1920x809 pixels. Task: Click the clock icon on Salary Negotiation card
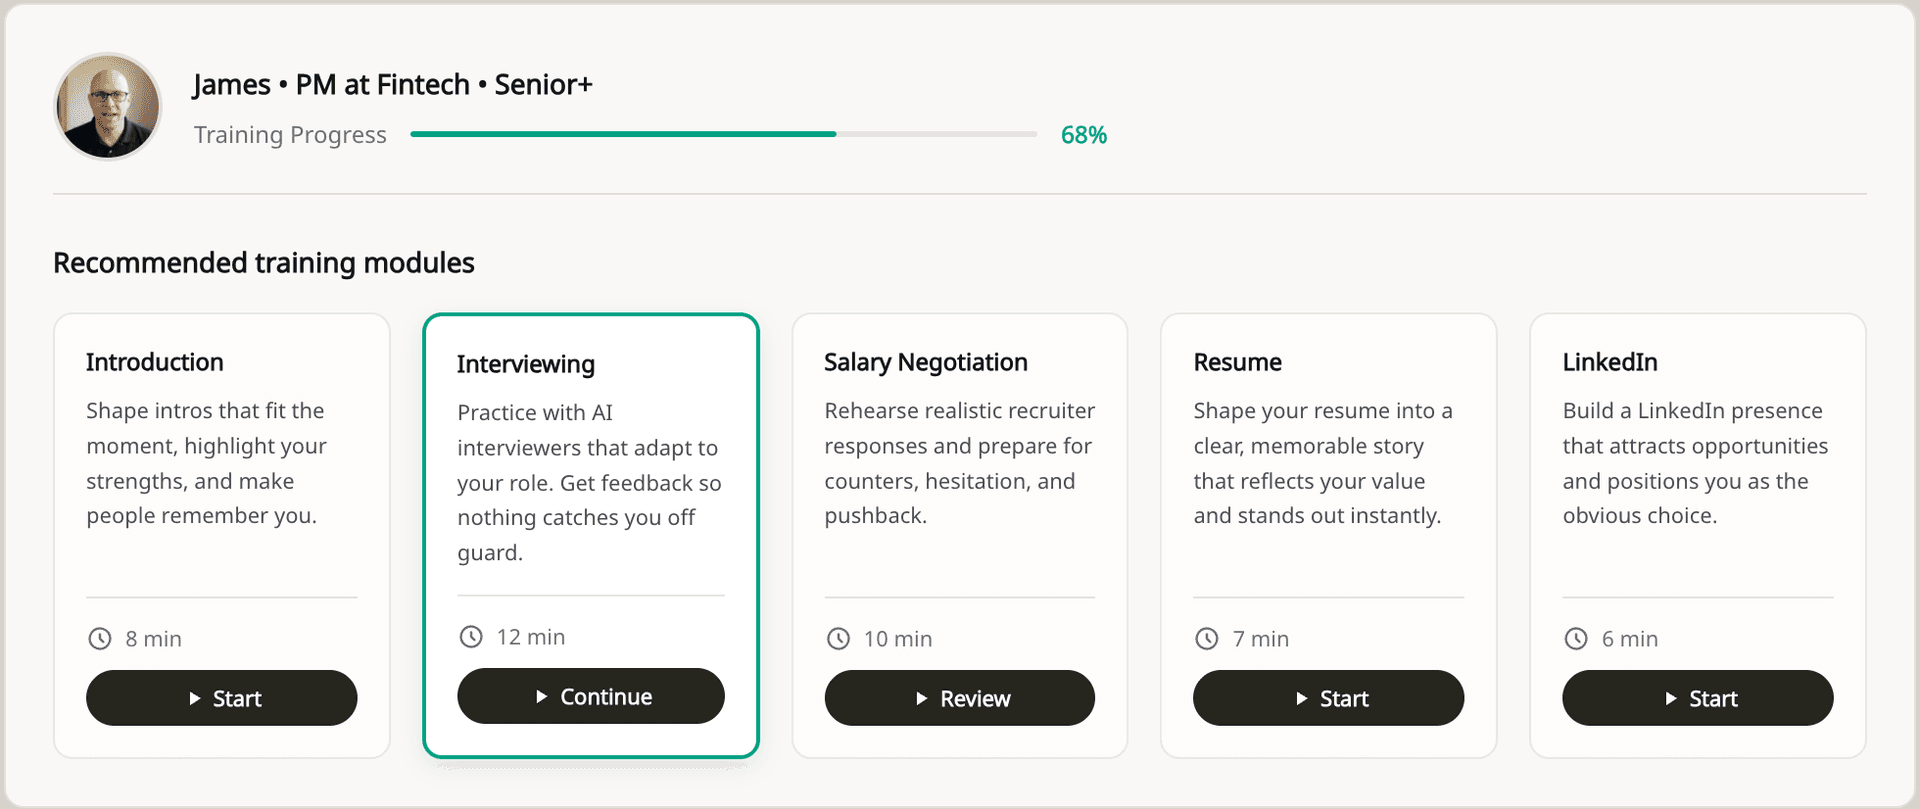click(x=839, y=639)
